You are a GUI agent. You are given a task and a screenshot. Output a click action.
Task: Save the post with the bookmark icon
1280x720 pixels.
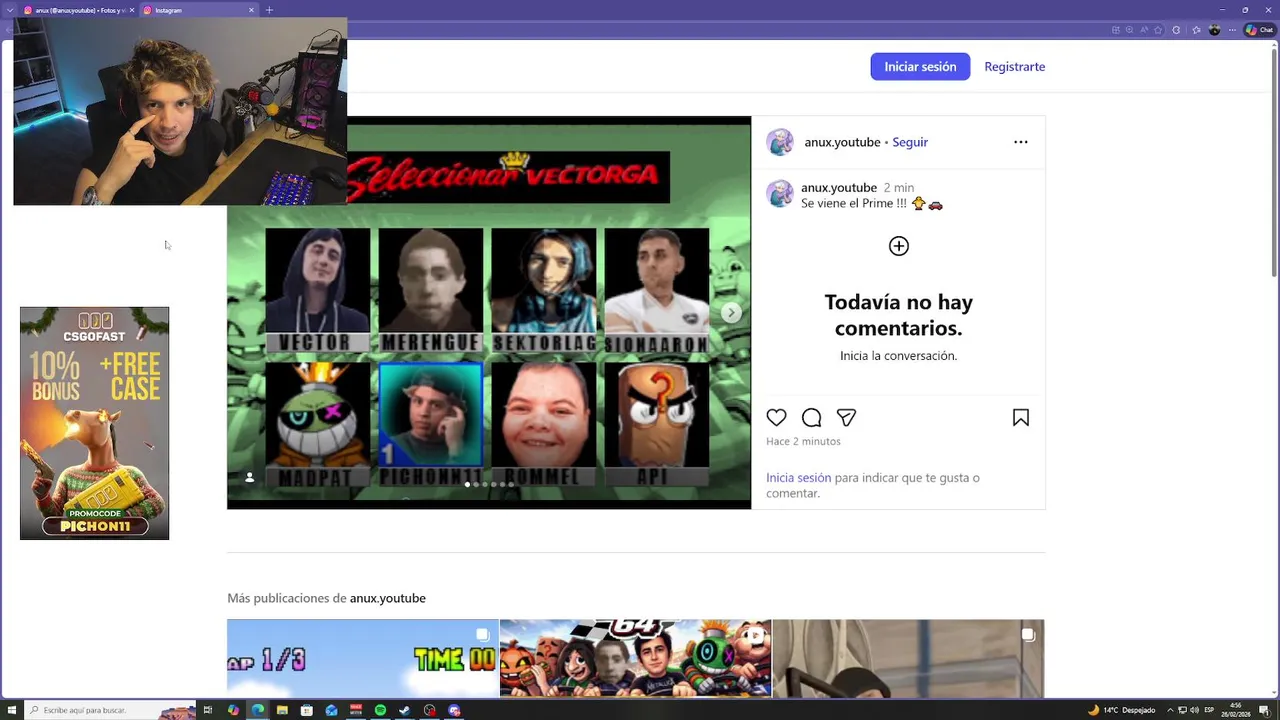1021,418
